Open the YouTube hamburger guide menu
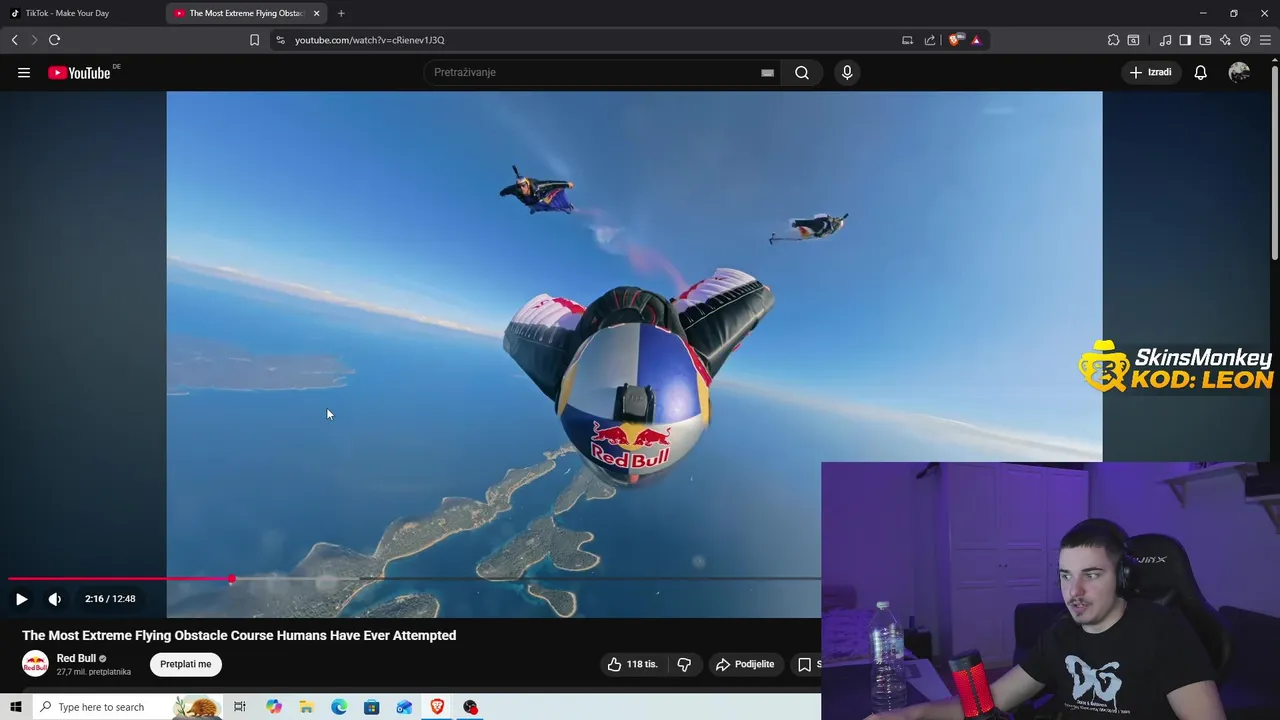Viewport: 1280px width, 720px height. coord(24,72)
